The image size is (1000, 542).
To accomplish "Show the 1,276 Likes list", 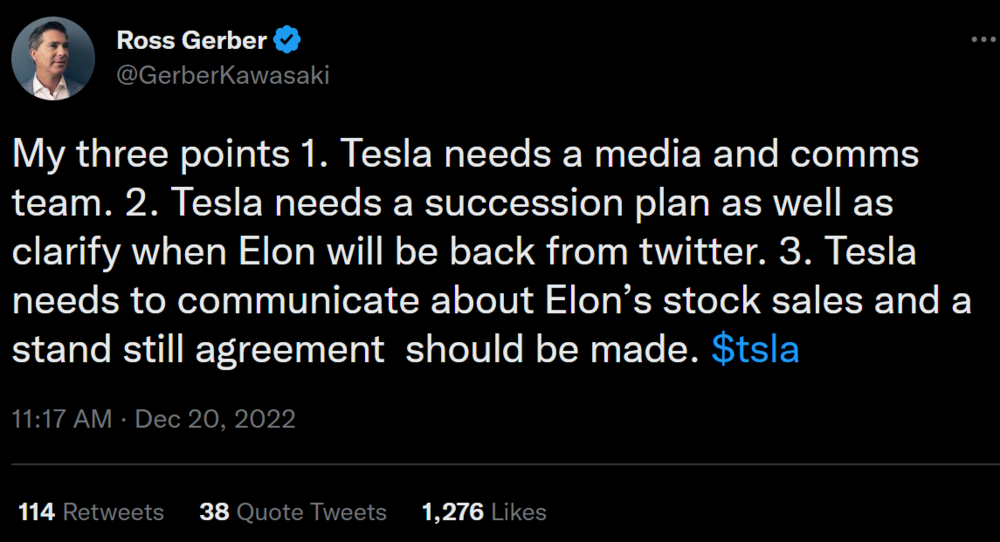I will click(x=484, y=512).
